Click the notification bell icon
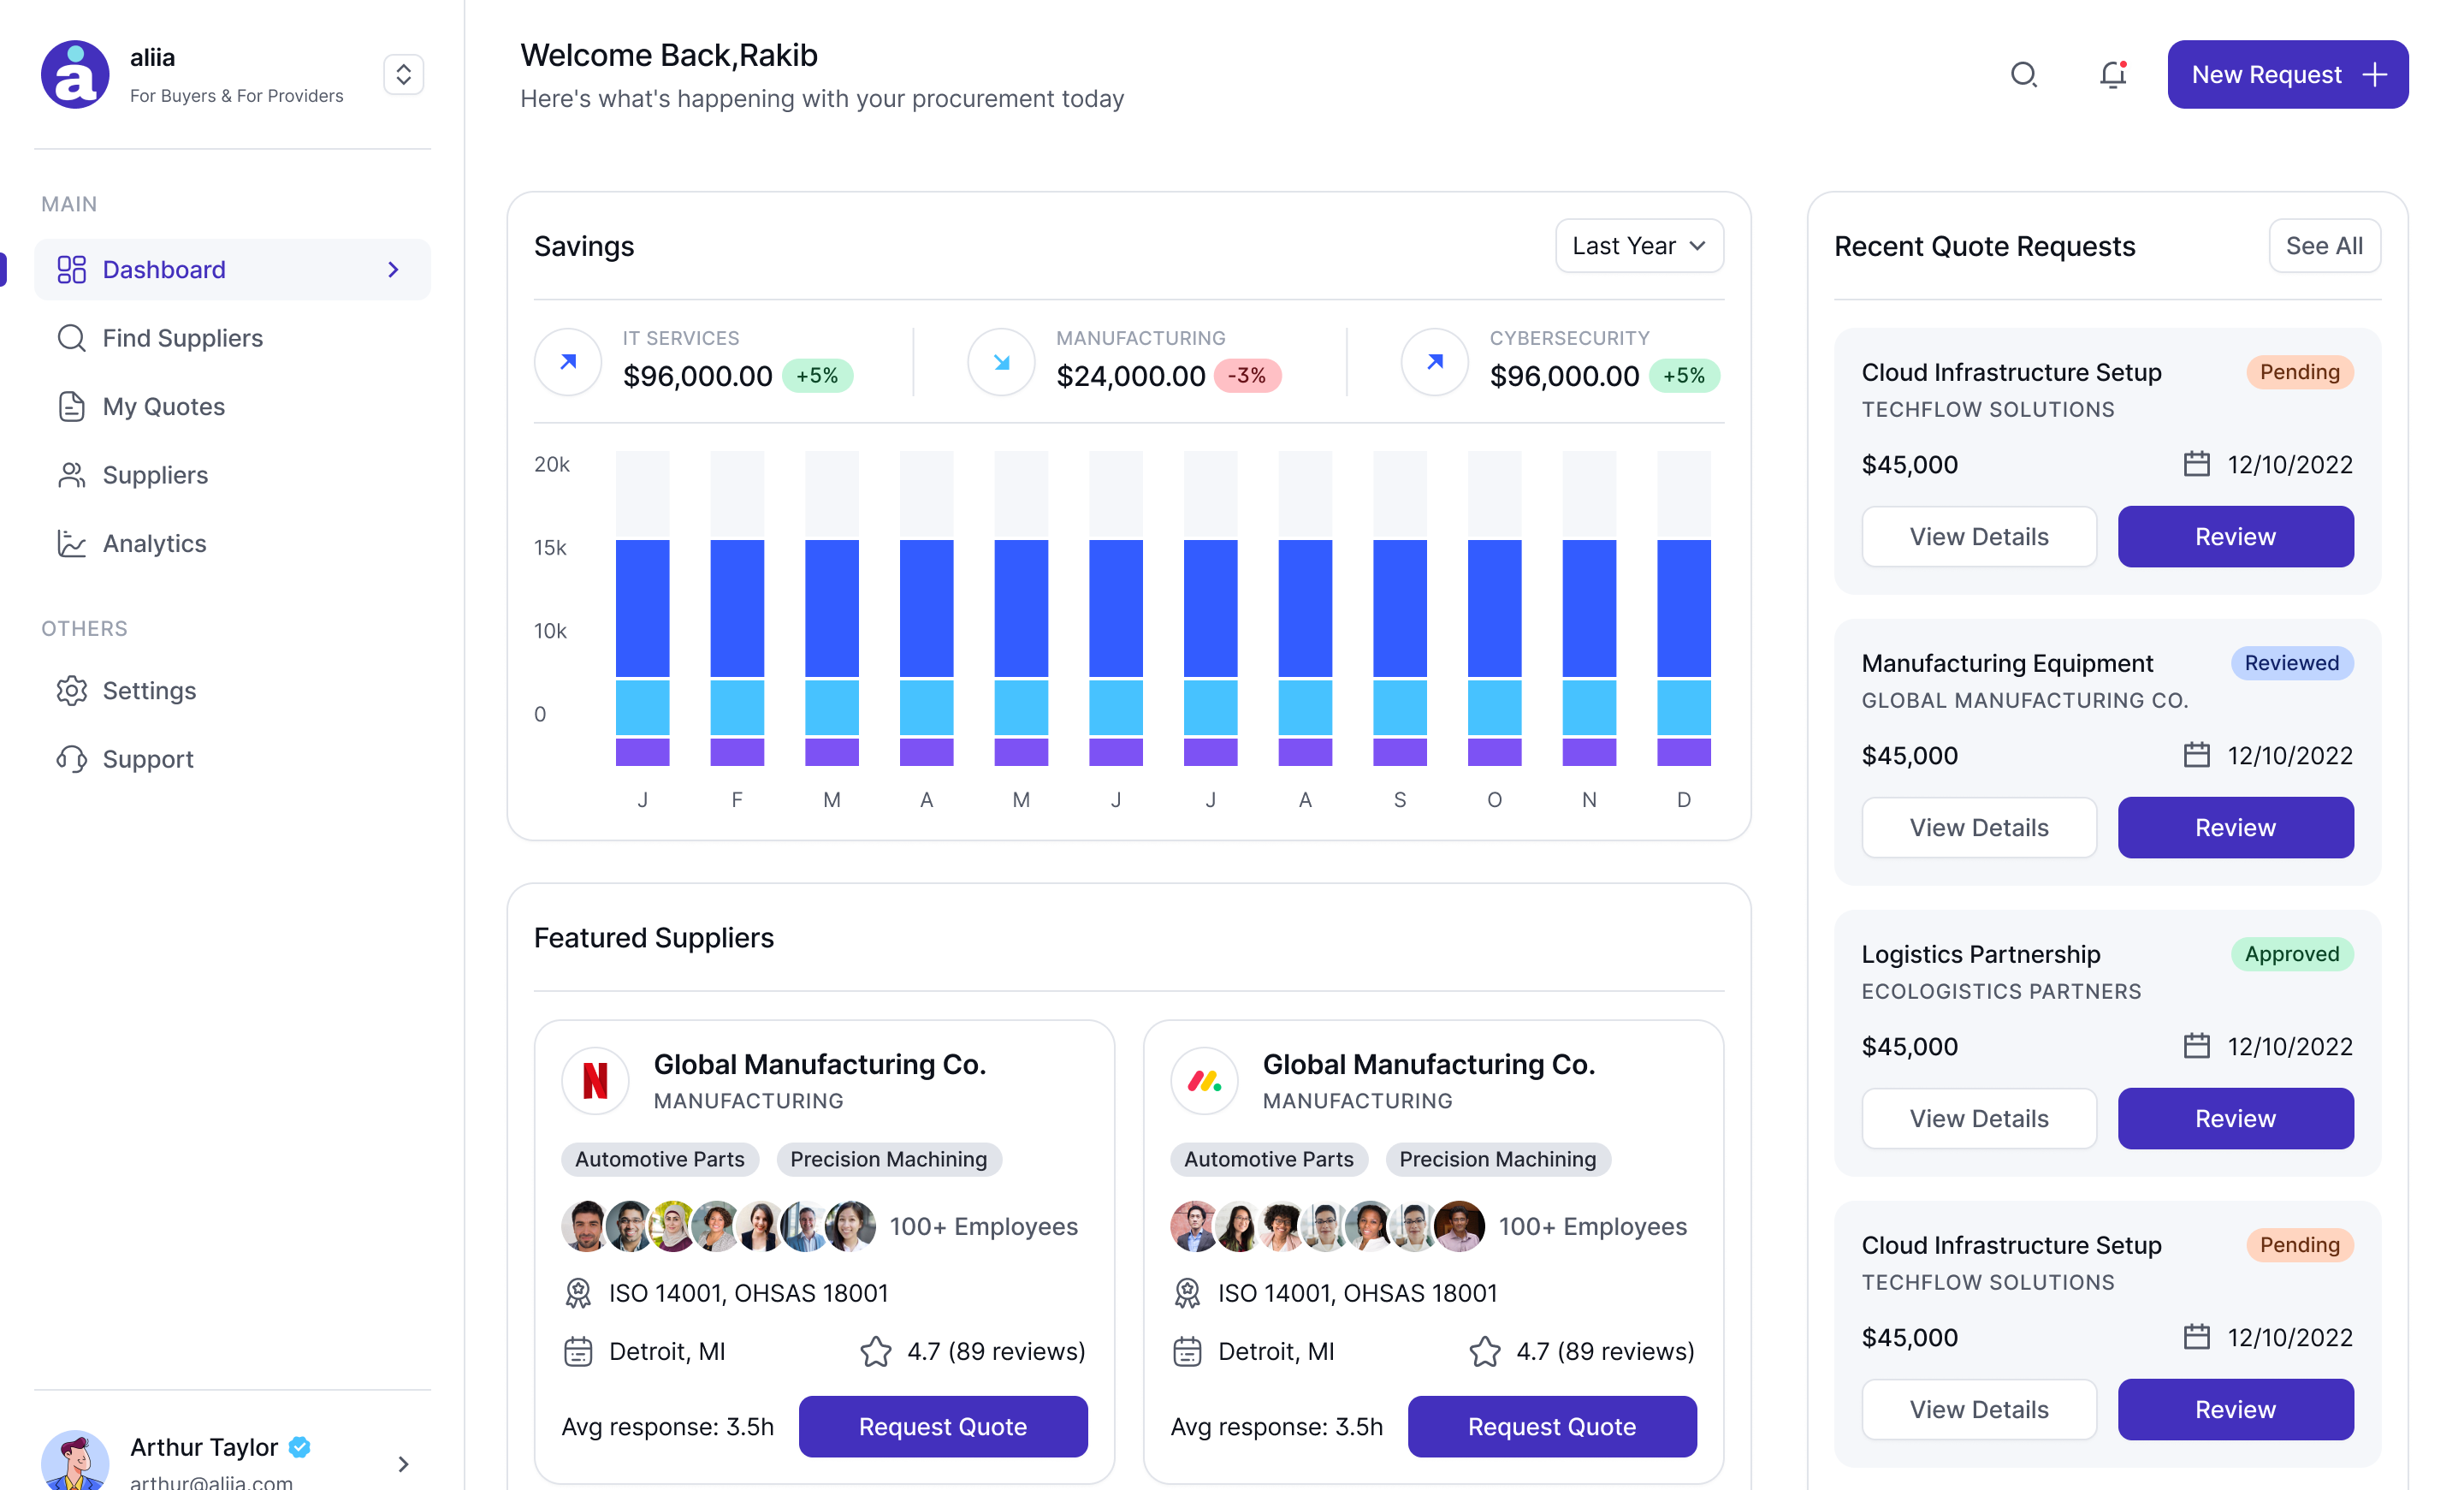The image size is (2464, 1490). [x=2112, y=74]
